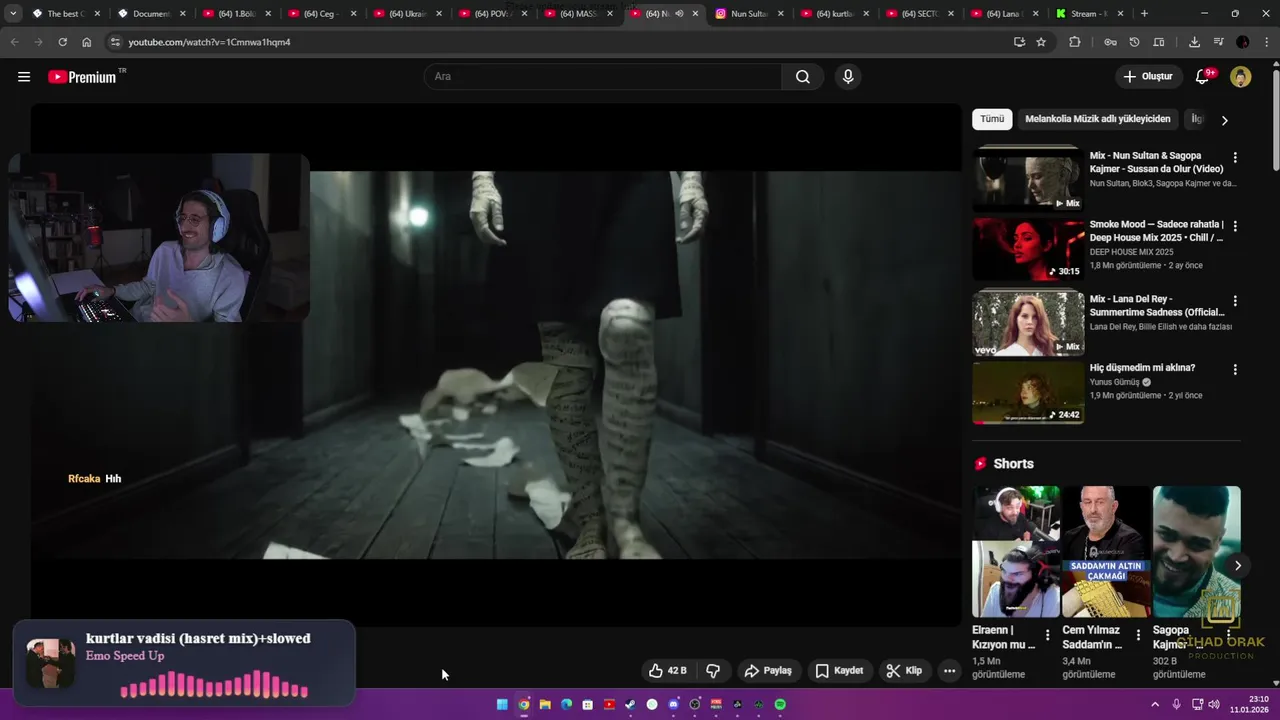Open Steam from taskbar
Image resolution: width=1280 pixels, height=720 pixels.
point(630,704)
